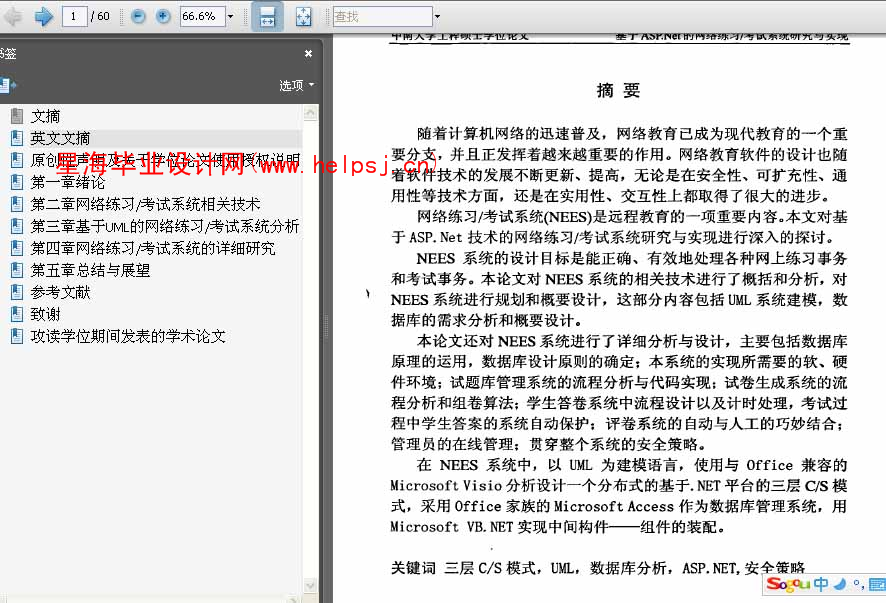Jump to 第五章总结与展望 bookmark
886x603 pixels.
[x=90, y=271]
